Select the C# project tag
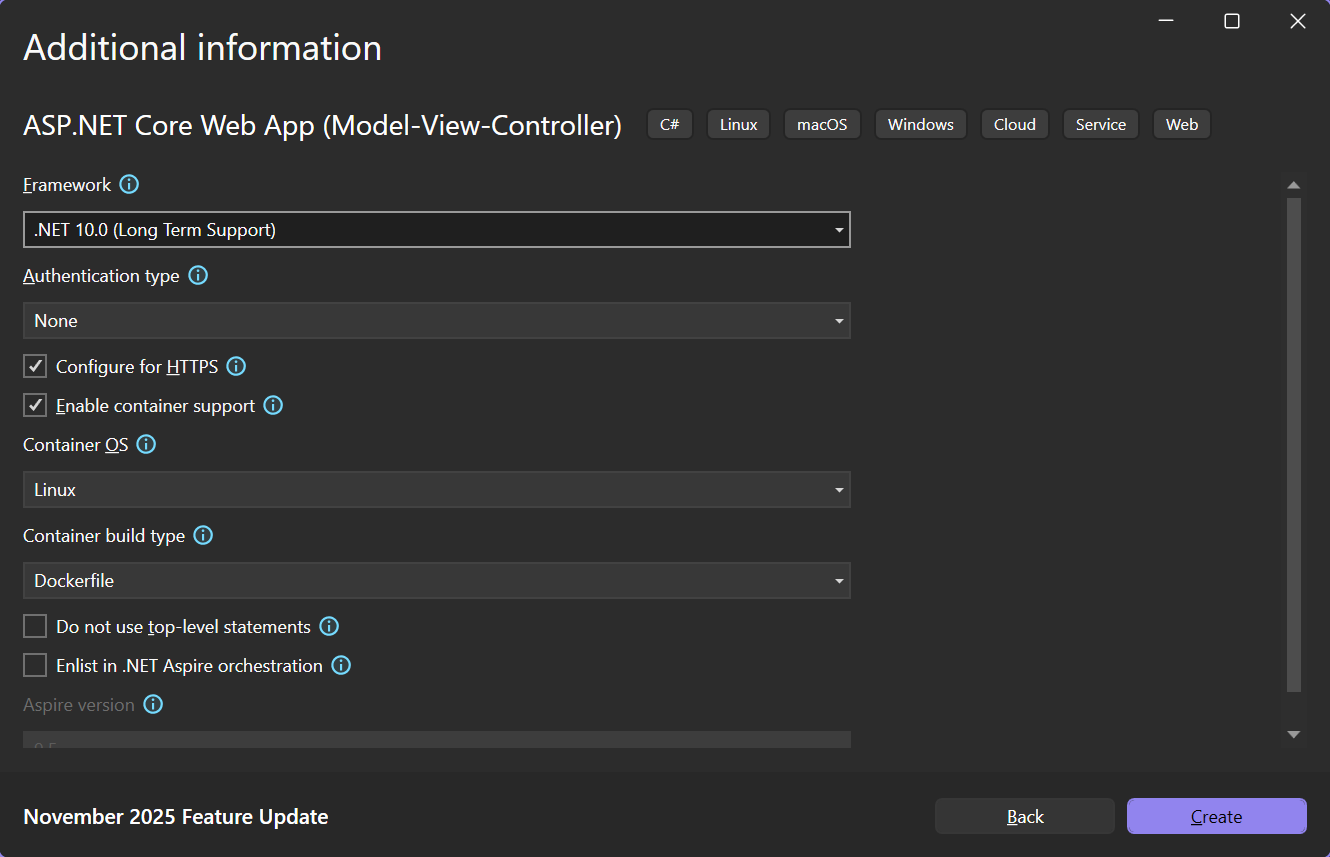The height and width of the screenshot is (857, 1330). coord(670,124)
